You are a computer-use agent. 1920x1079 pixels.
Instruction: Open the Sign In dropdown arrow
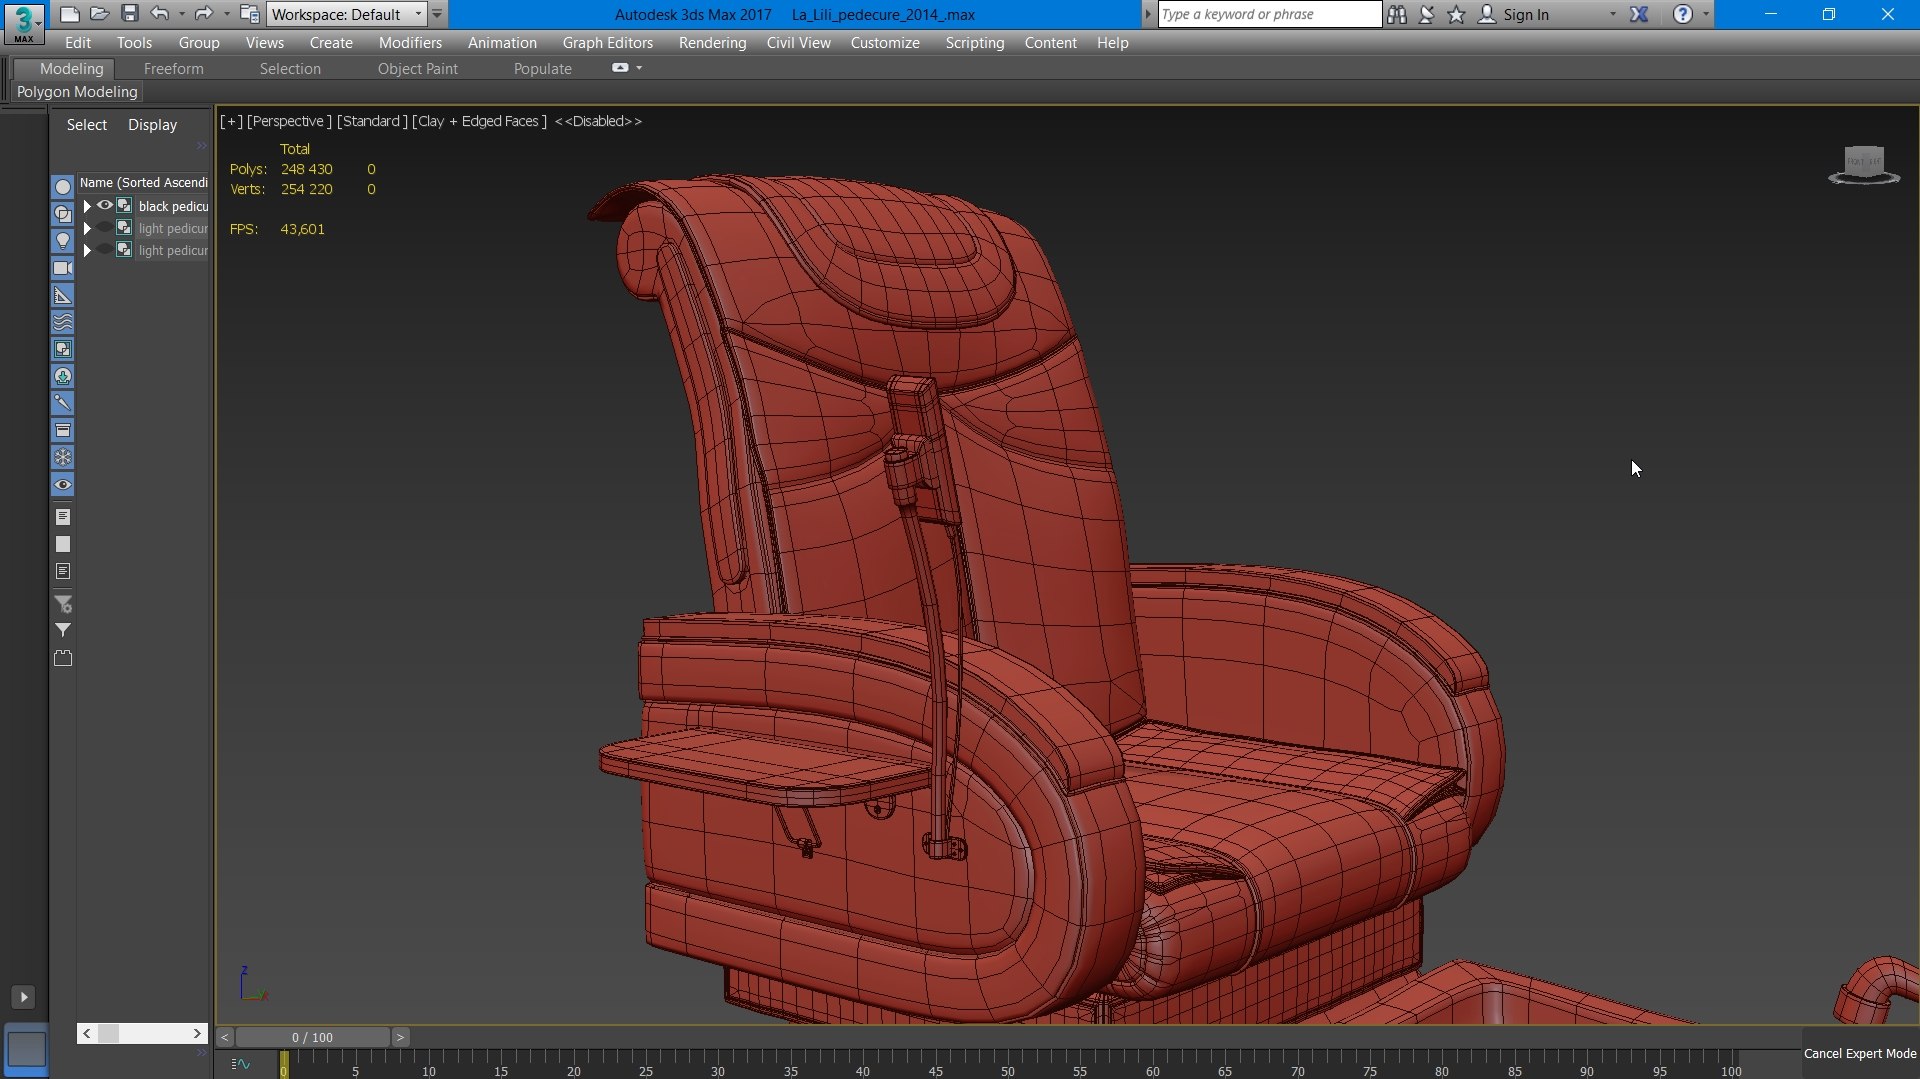pyautogui.click(x=1612, y=14)
